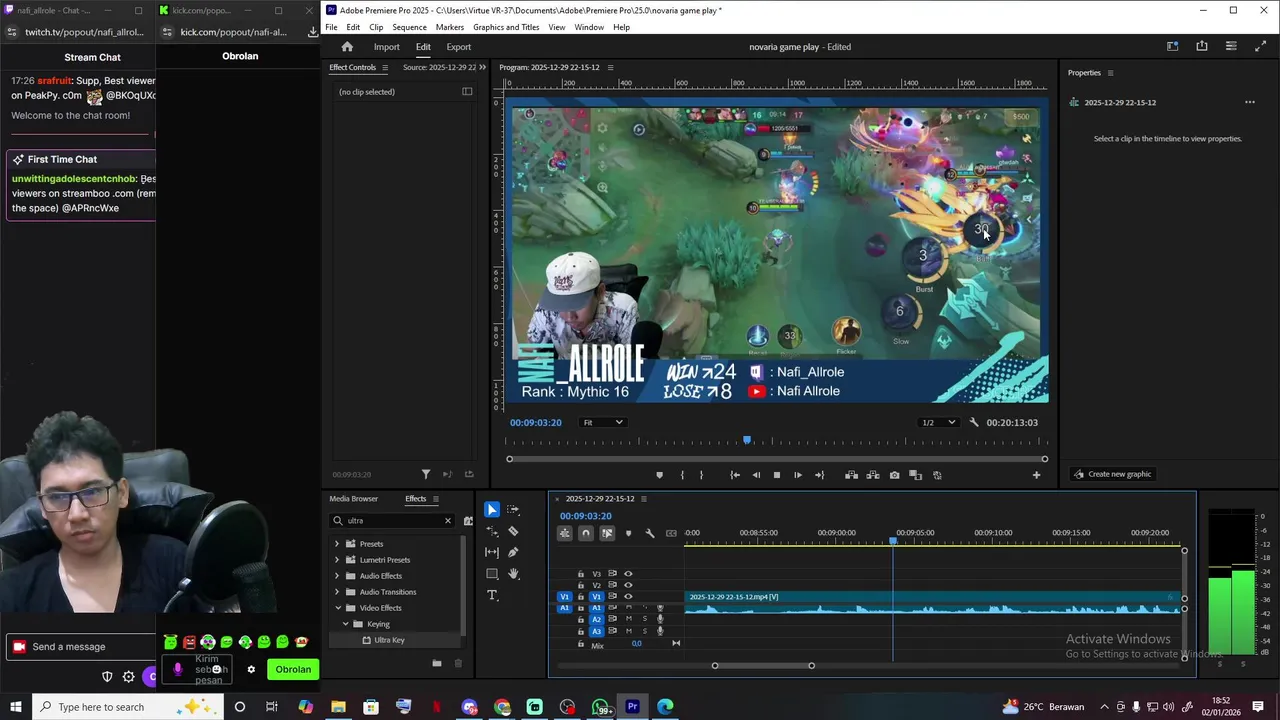Toggle Snap in timeline
Image resolution: width=1280 pixels, height=720 pixels.
point(586,533)
